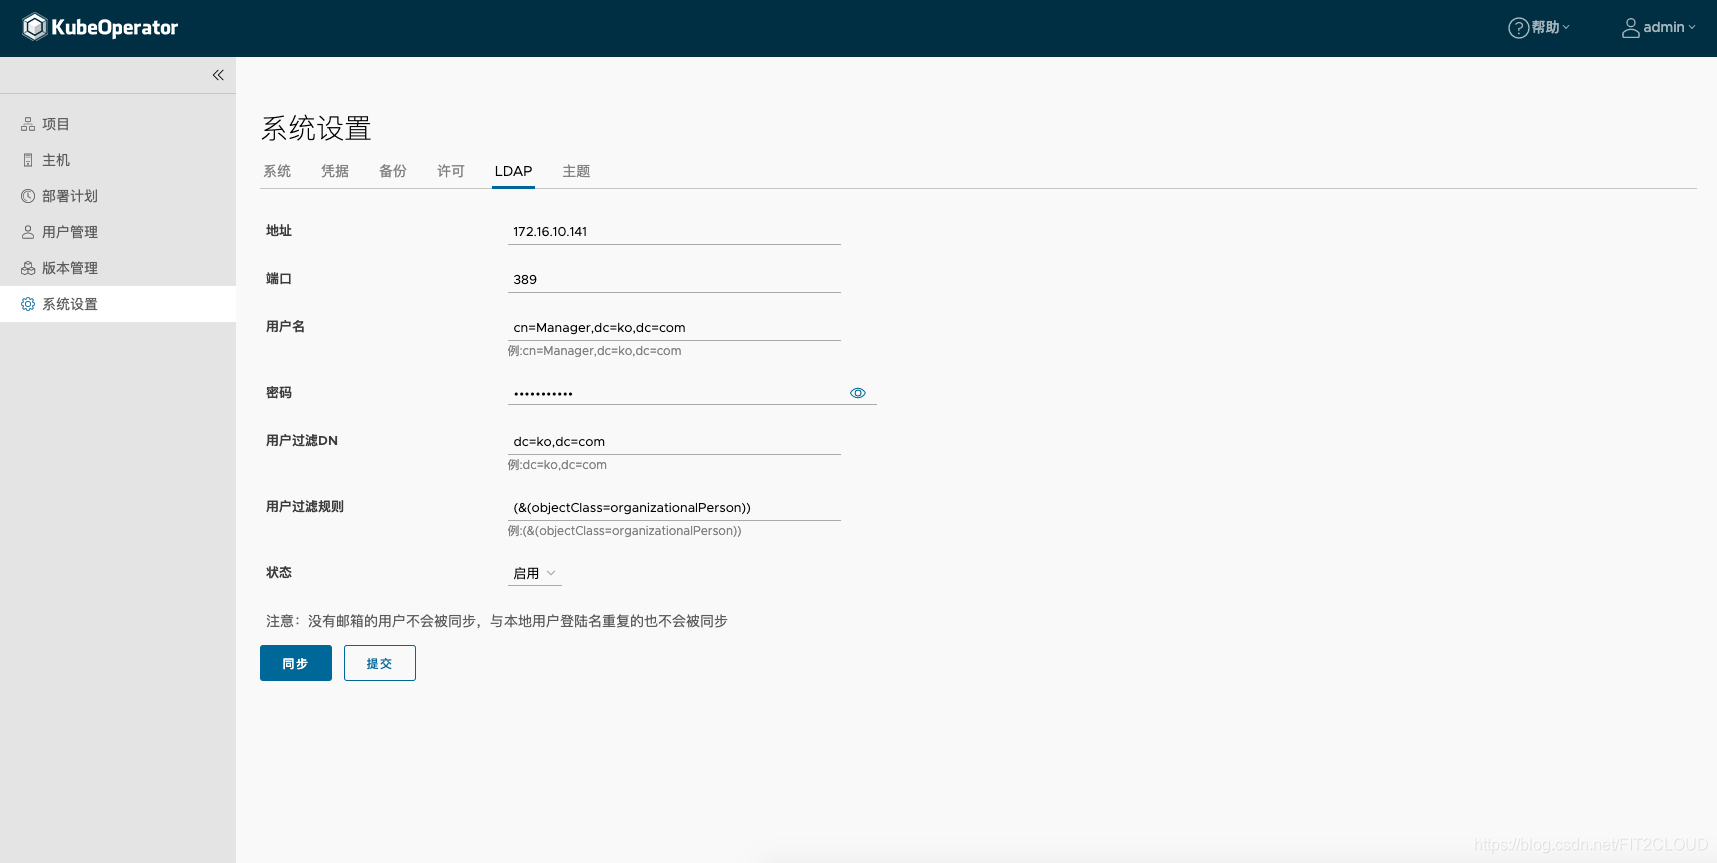Click the 用户过滤DN input field

click(x=674, y=441)
